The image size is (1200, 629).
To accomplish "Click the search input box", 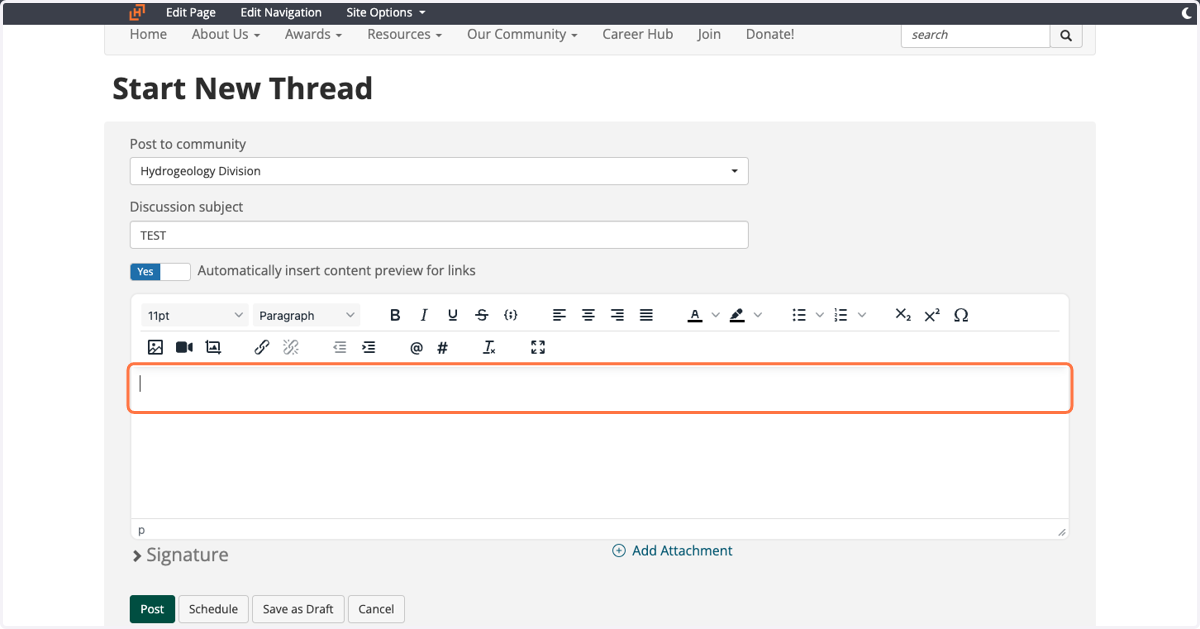I will point(975,35).
